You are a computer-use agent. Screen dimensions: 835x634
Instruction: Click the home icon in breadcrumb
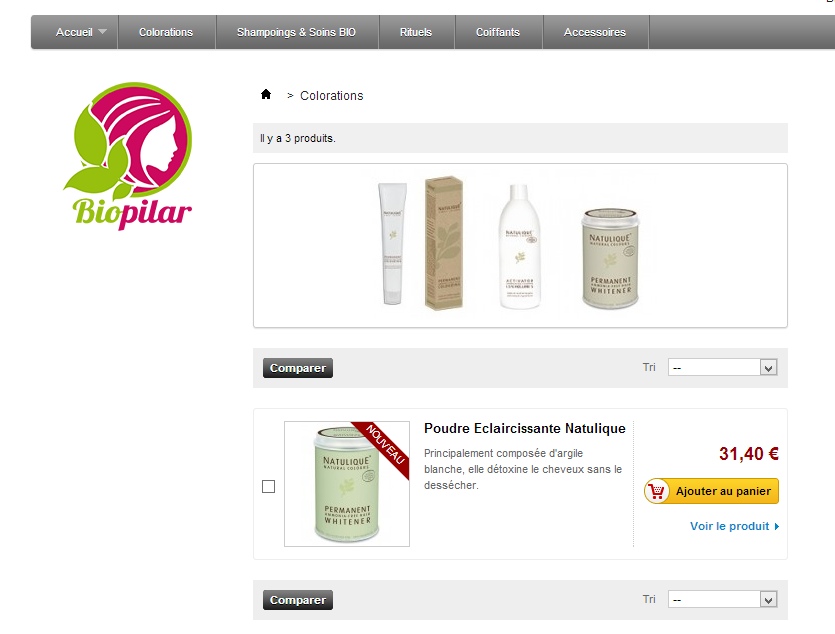[266, 94]
